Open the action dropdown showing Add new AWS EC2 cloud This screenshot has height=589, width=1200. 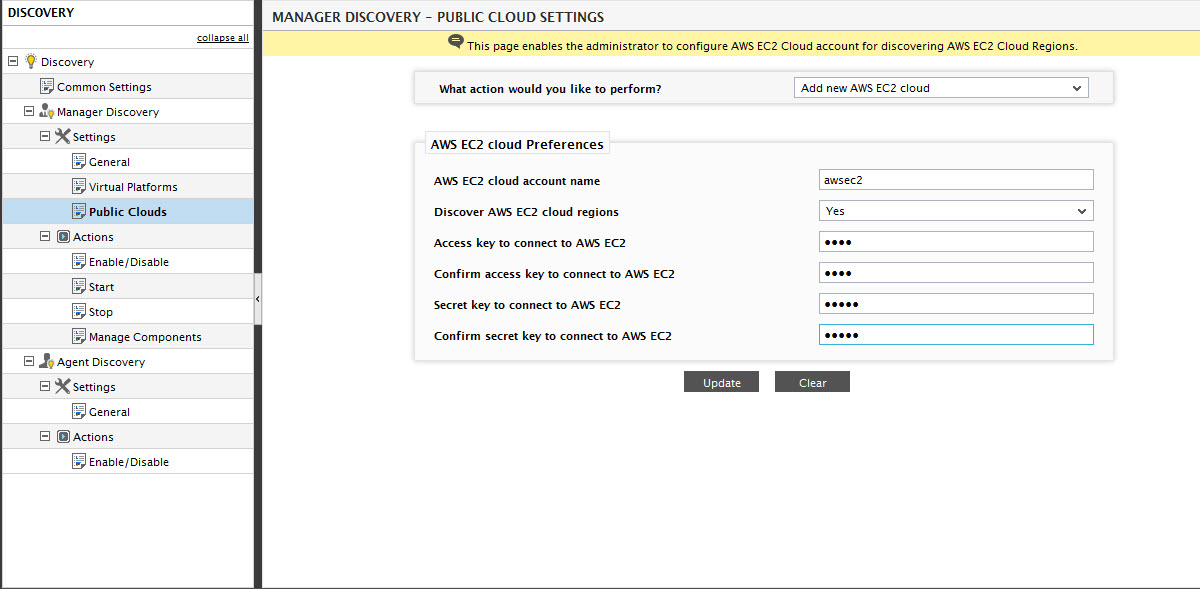tap(941, 88)
